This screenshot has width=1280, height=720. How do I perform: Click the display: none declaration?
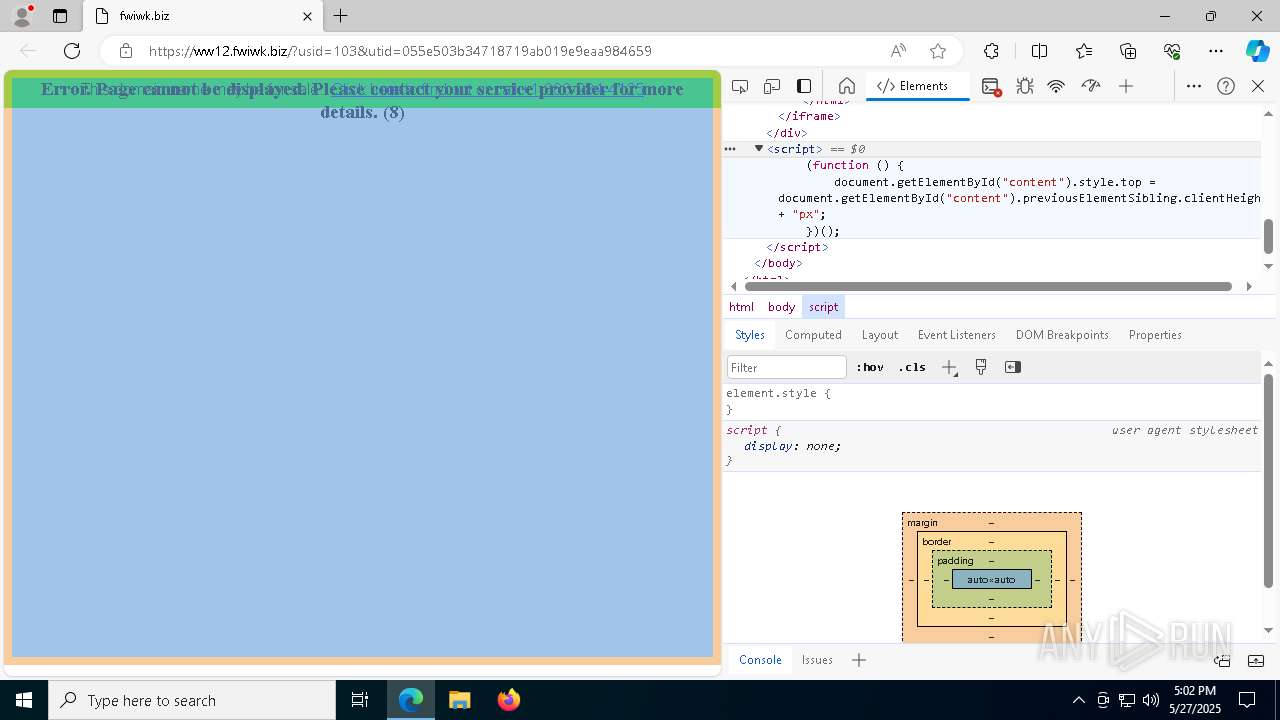pyautogui.click(x=792, y=446)
